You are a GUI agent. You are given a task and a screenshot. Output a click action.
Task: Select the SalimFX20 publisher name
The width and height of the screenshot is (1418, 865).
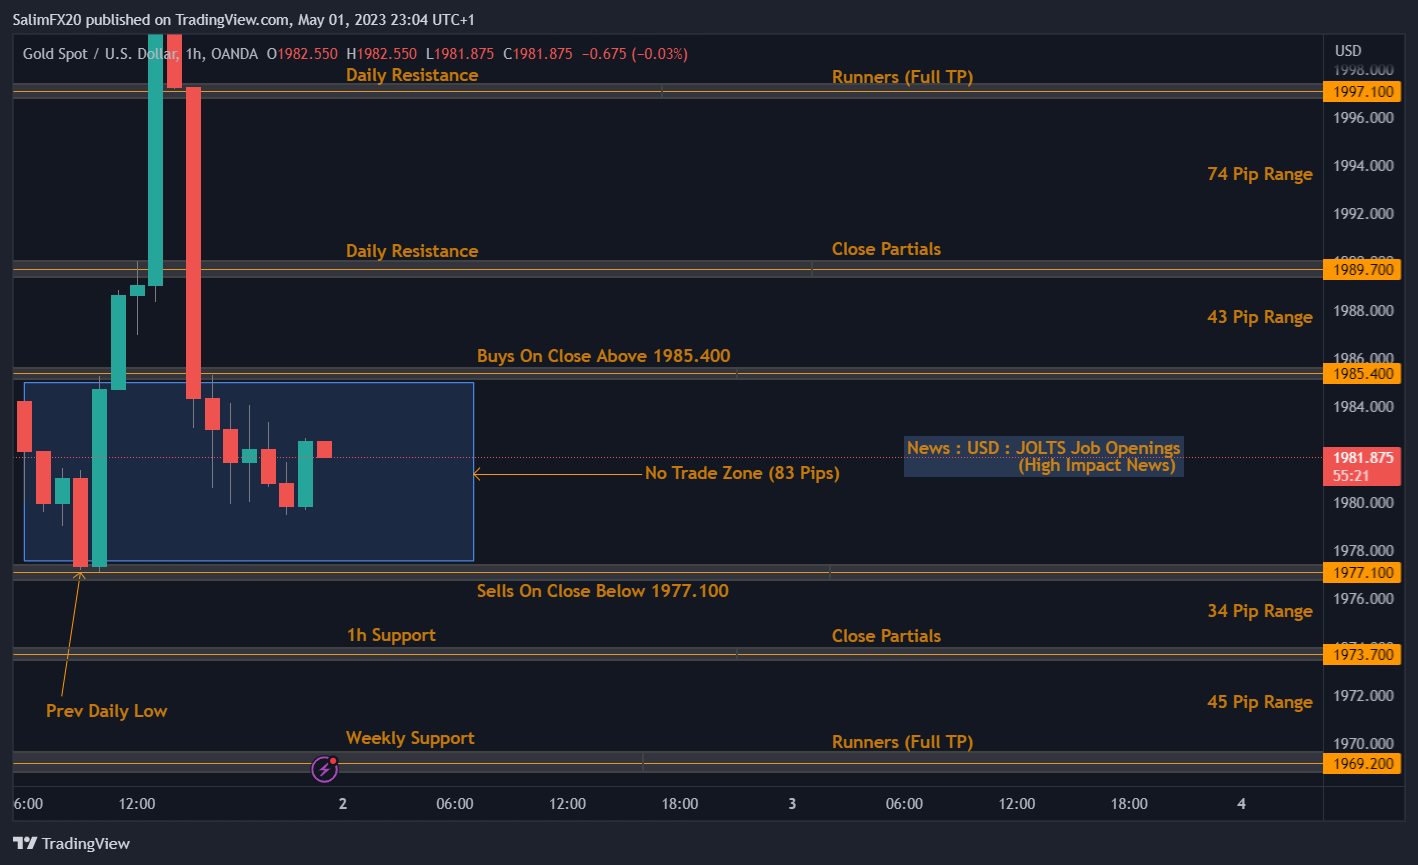(46, 18)
